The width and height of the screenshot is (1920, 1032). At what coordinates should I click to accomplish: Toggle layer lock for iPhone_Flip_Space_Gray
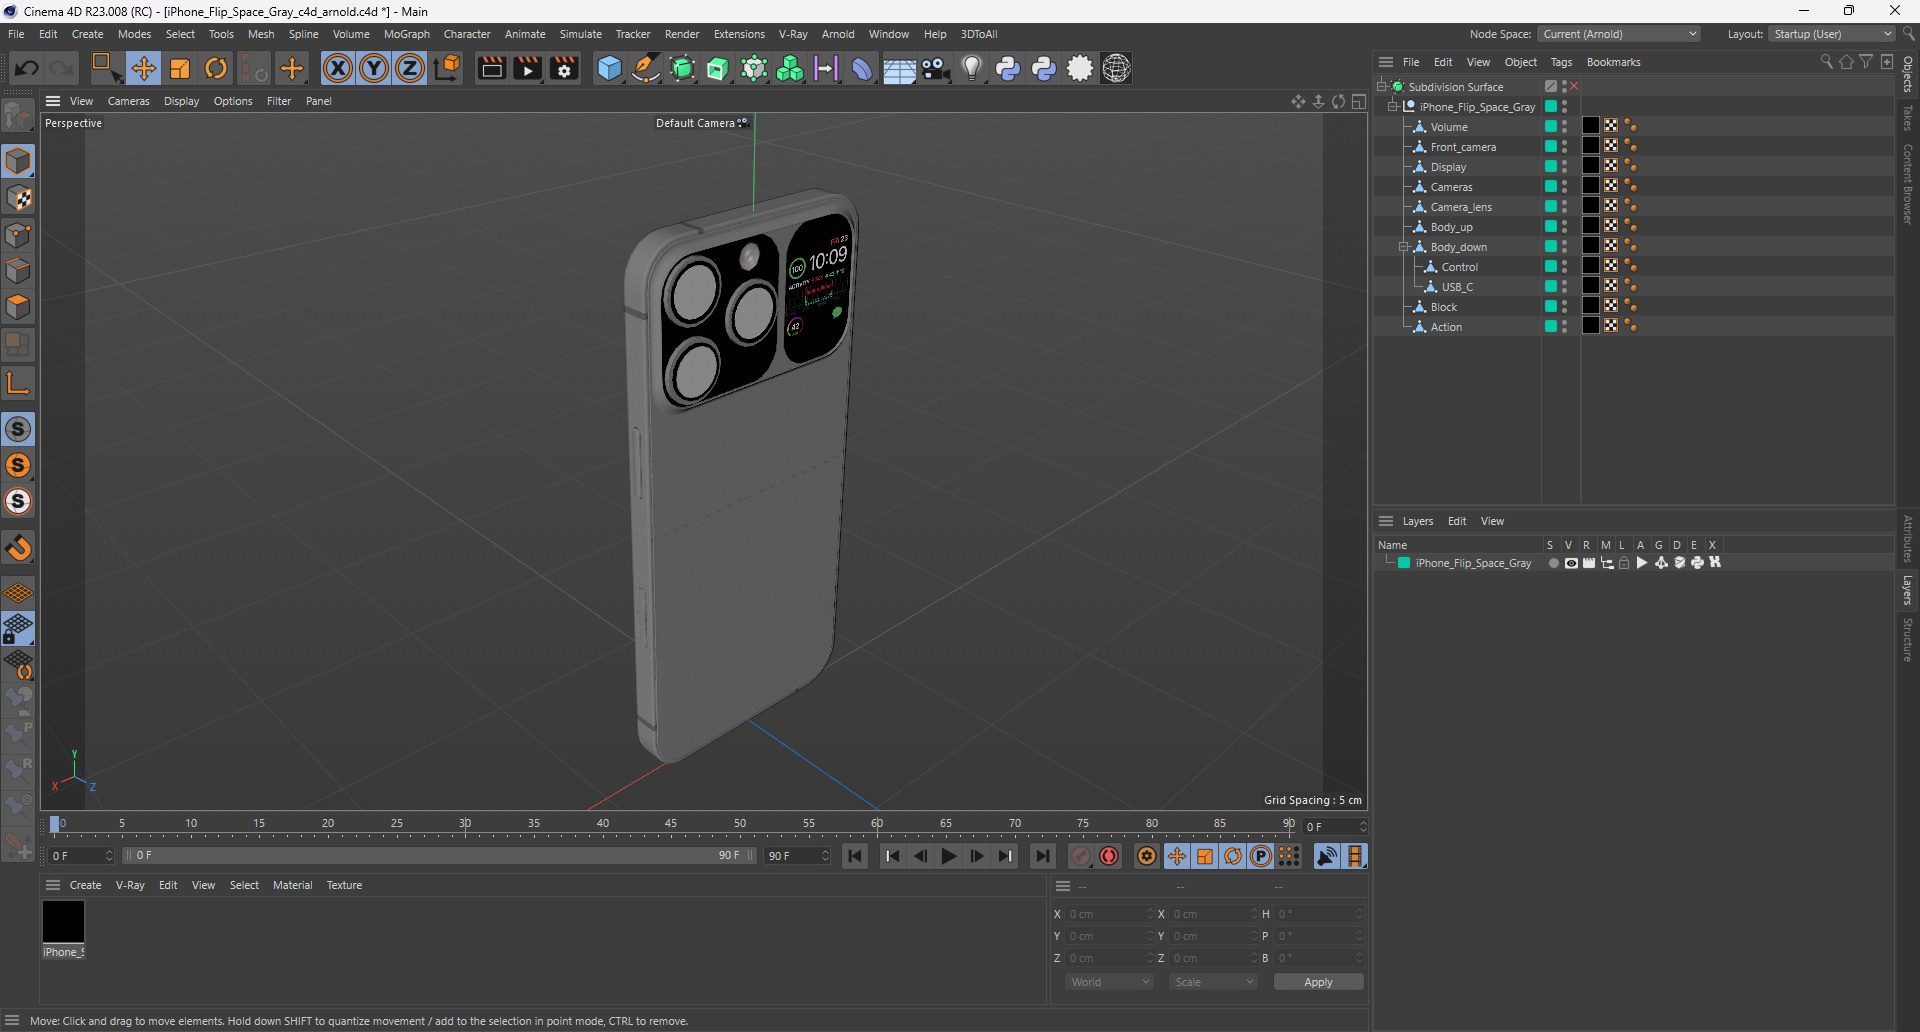tap(1624, 563)
